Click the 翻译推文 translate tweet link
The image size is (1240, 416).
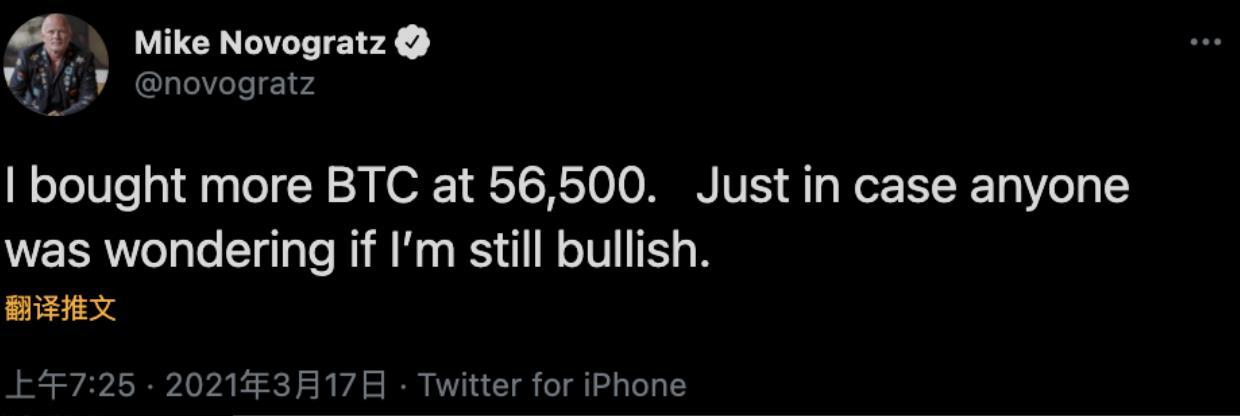click(60, 309)
